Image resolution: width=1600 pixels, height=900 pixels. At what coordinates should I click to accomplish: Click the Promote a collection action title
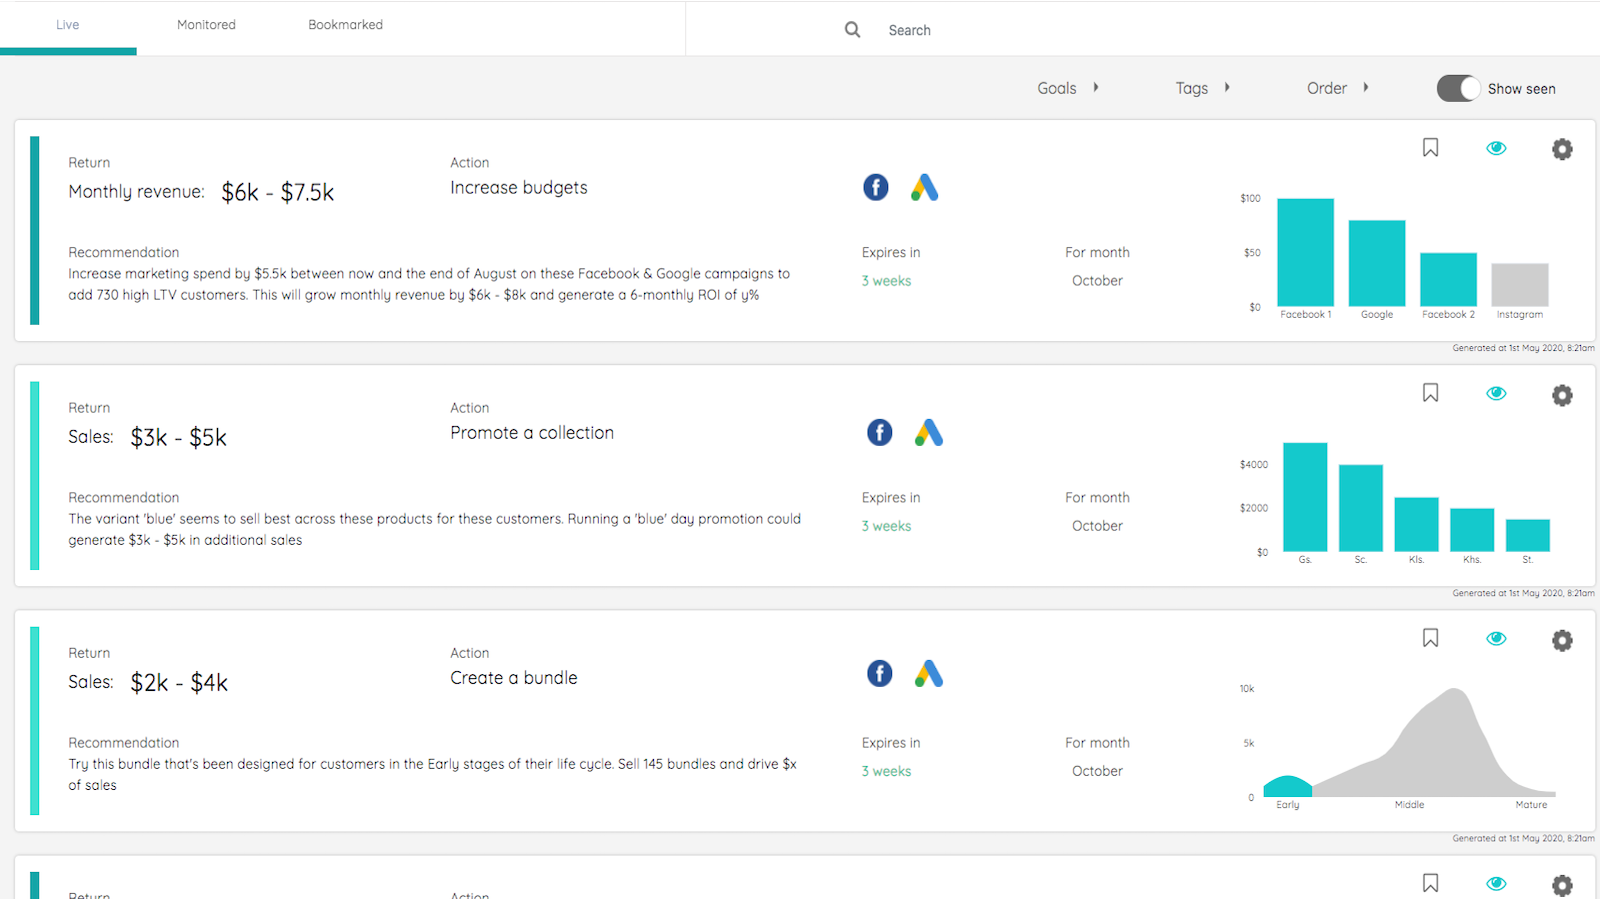click(x=532, y=433)
